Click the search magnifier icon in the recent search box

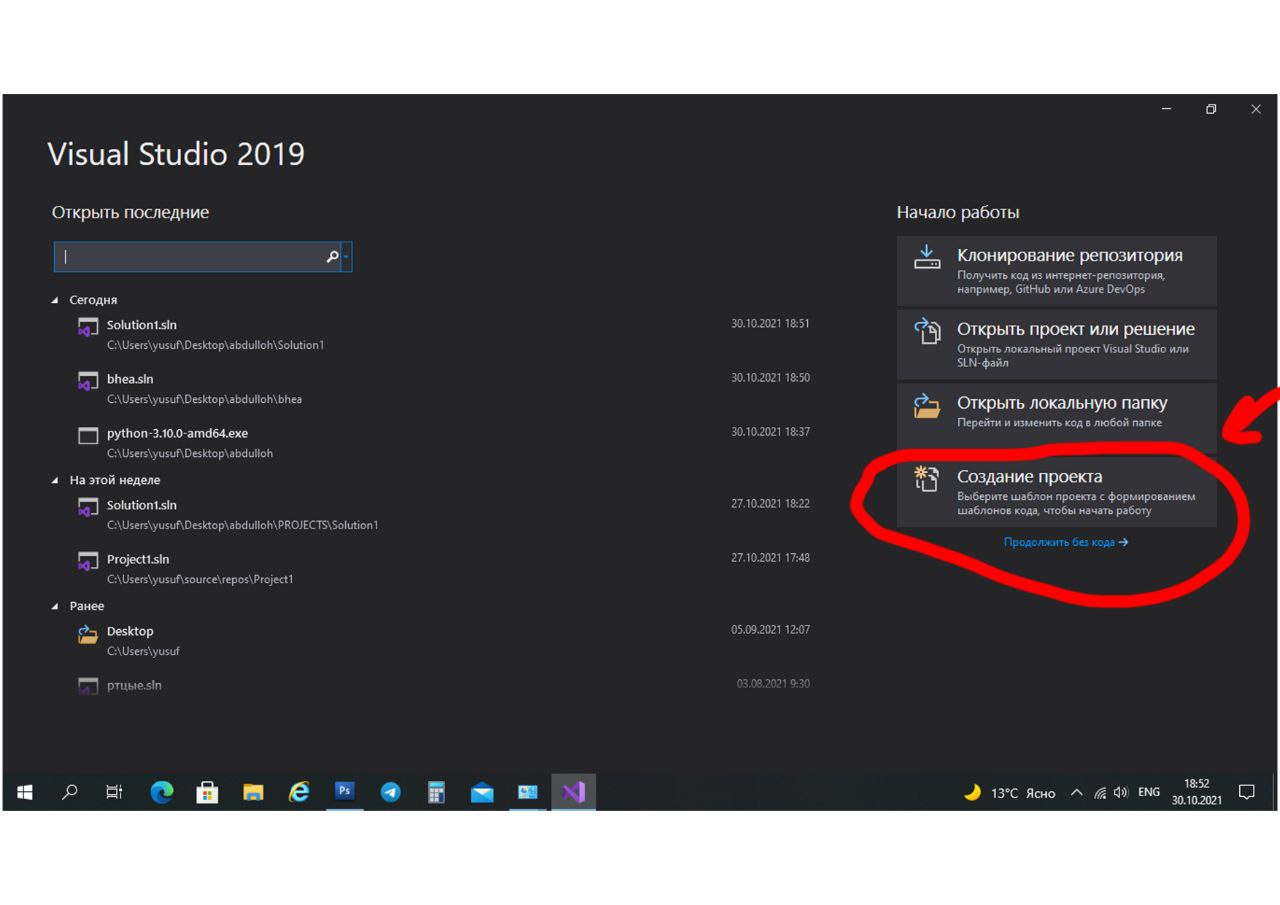pos(332,257)
